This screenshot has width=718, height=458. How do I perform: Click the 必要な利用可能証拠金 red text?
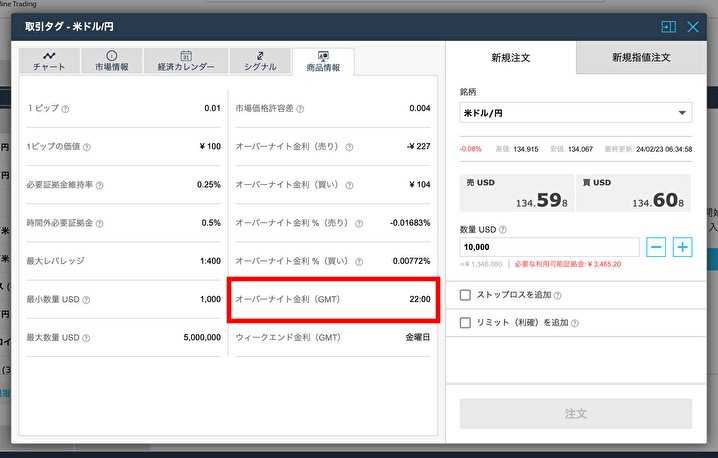tap(568, 264)
